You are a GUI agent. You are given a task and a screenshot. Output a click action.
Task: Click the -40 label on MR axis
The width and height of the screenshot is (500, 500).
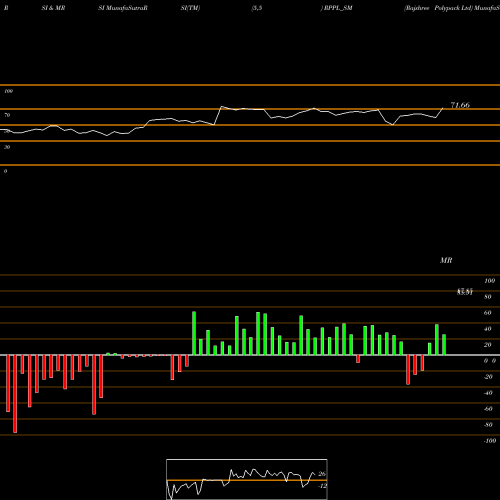point(488,393)
